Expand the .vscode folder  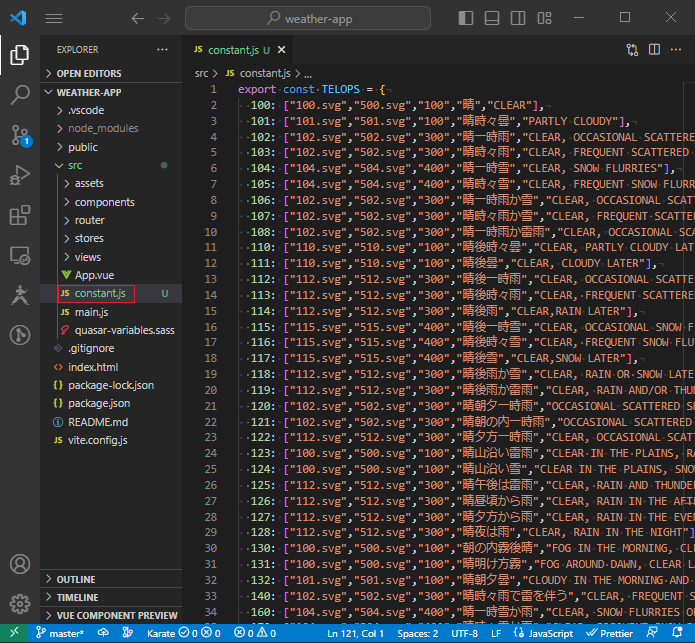[x=111, y=110]
